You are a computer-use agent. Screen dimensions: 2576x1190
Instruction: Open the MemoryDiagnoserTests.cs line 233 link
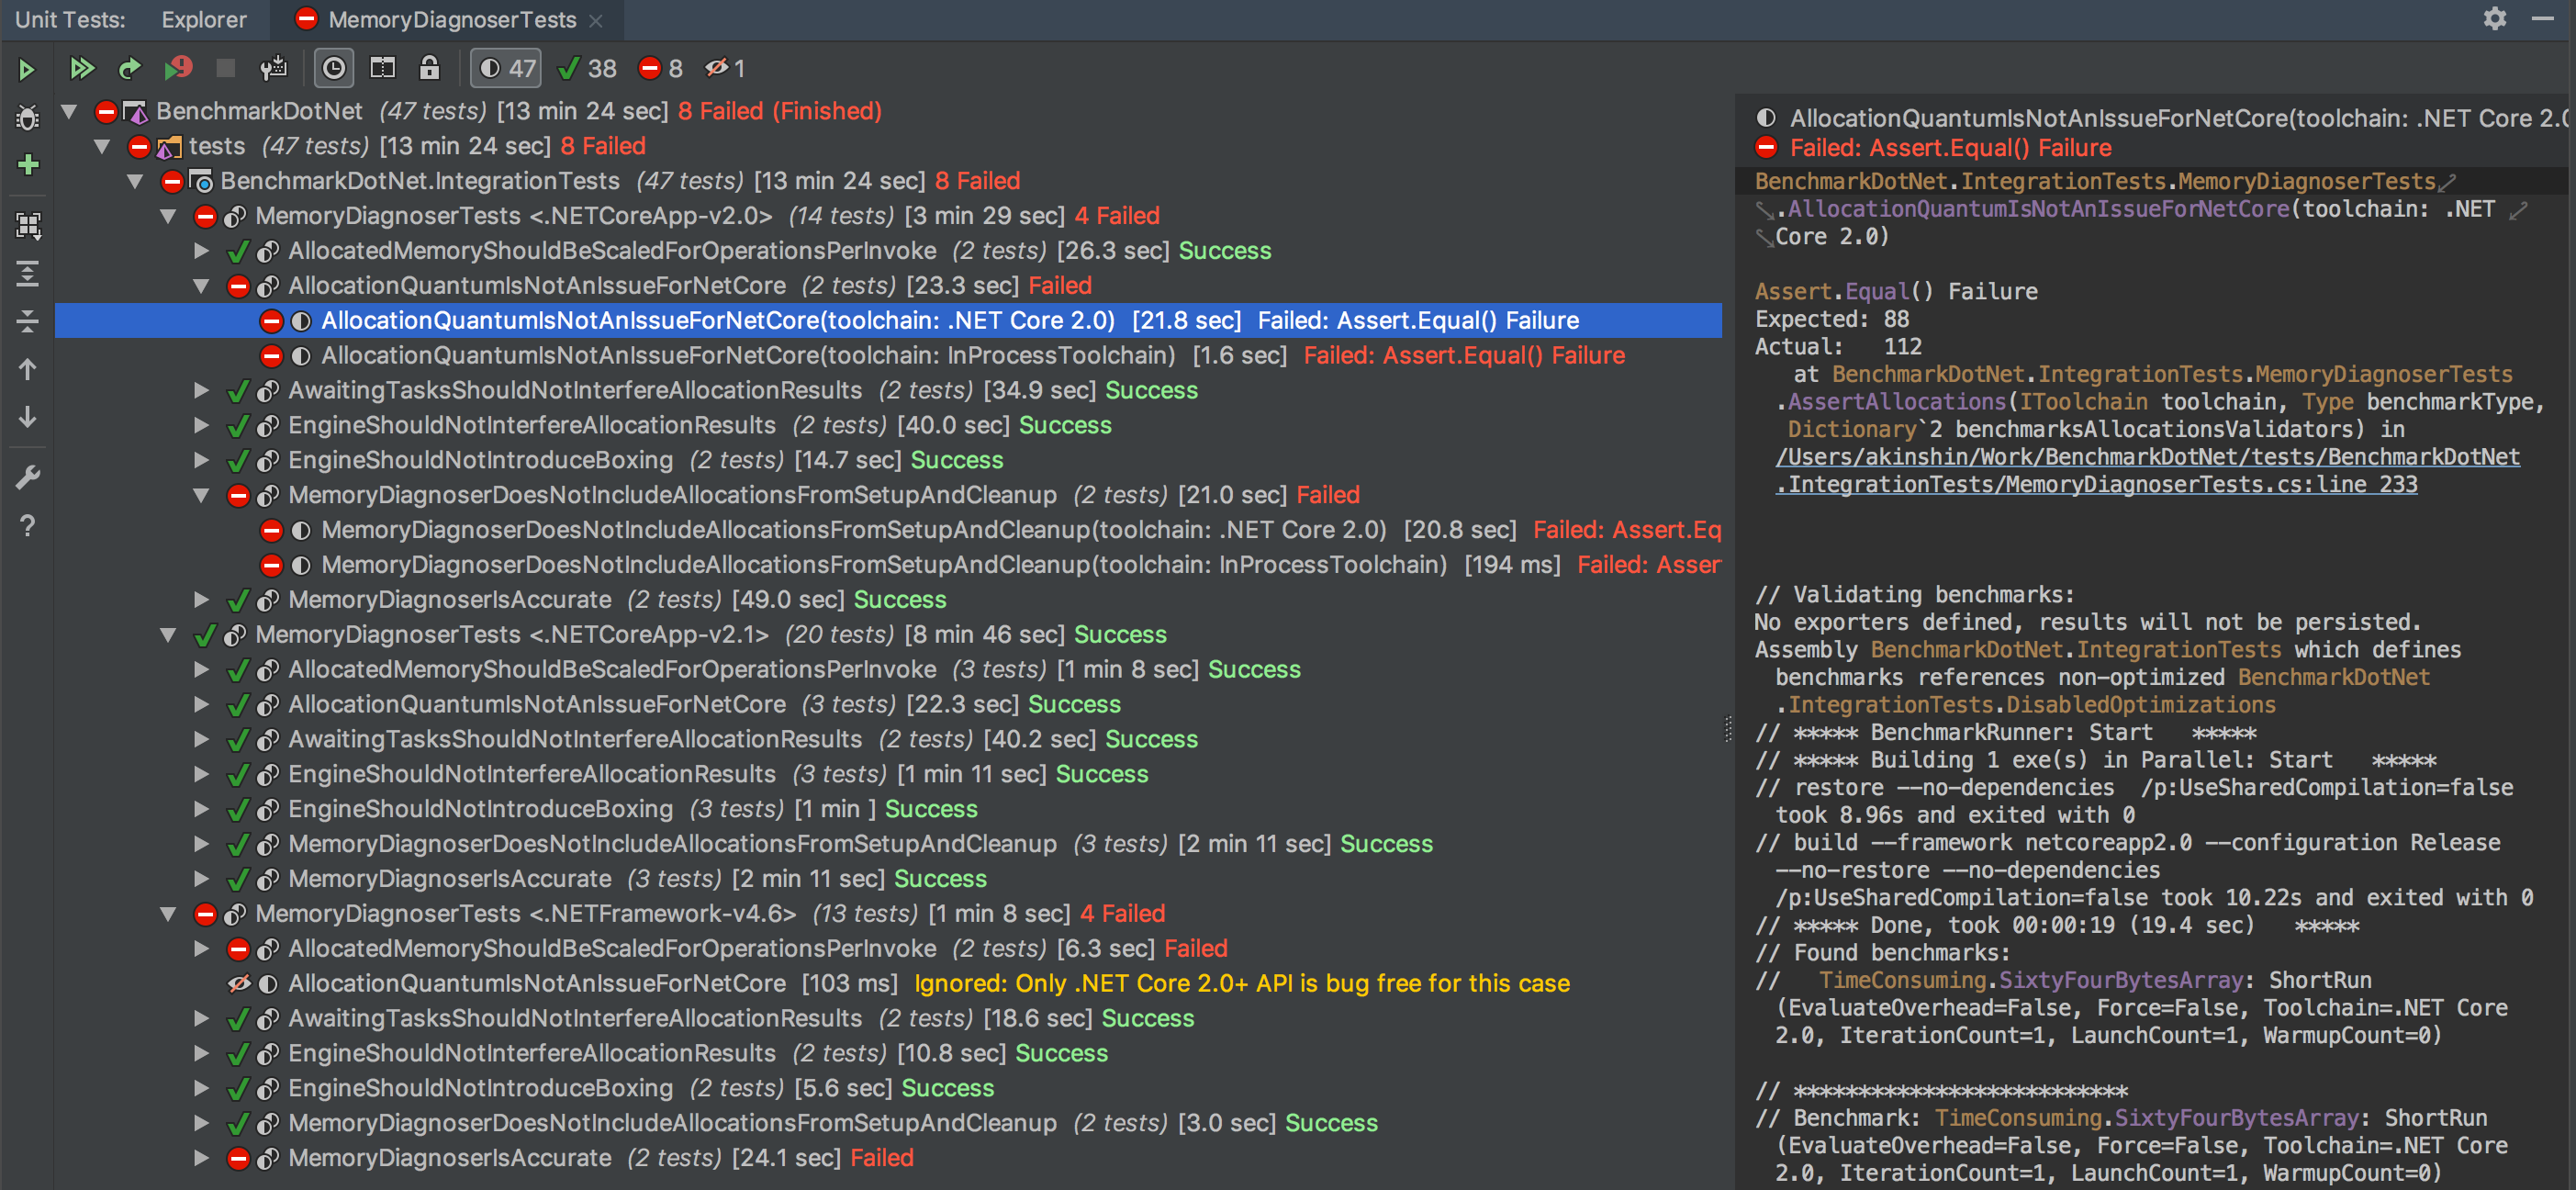point(2147,471)
